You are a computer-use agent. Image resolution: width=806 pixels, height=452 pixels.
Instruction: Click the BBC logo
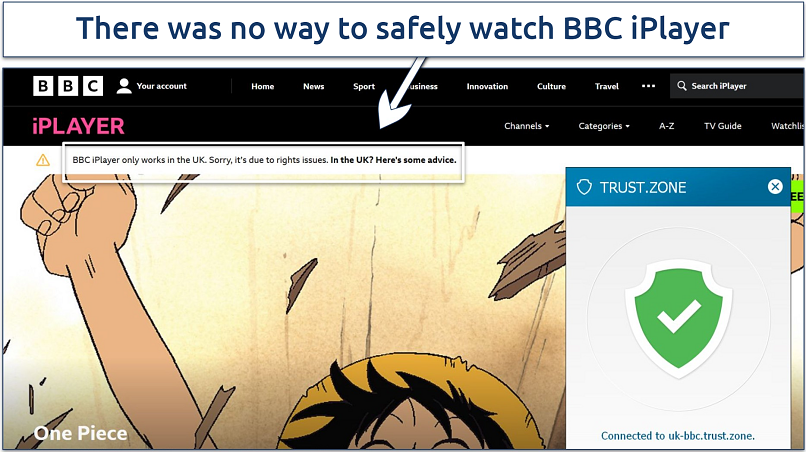click(68, 86)
